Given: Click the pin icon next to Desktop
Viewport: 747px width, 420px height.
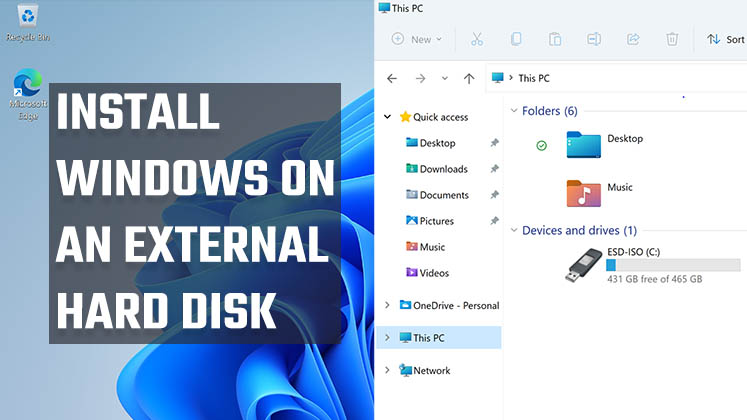Looking at the screenshot, I should coord(495,143).
